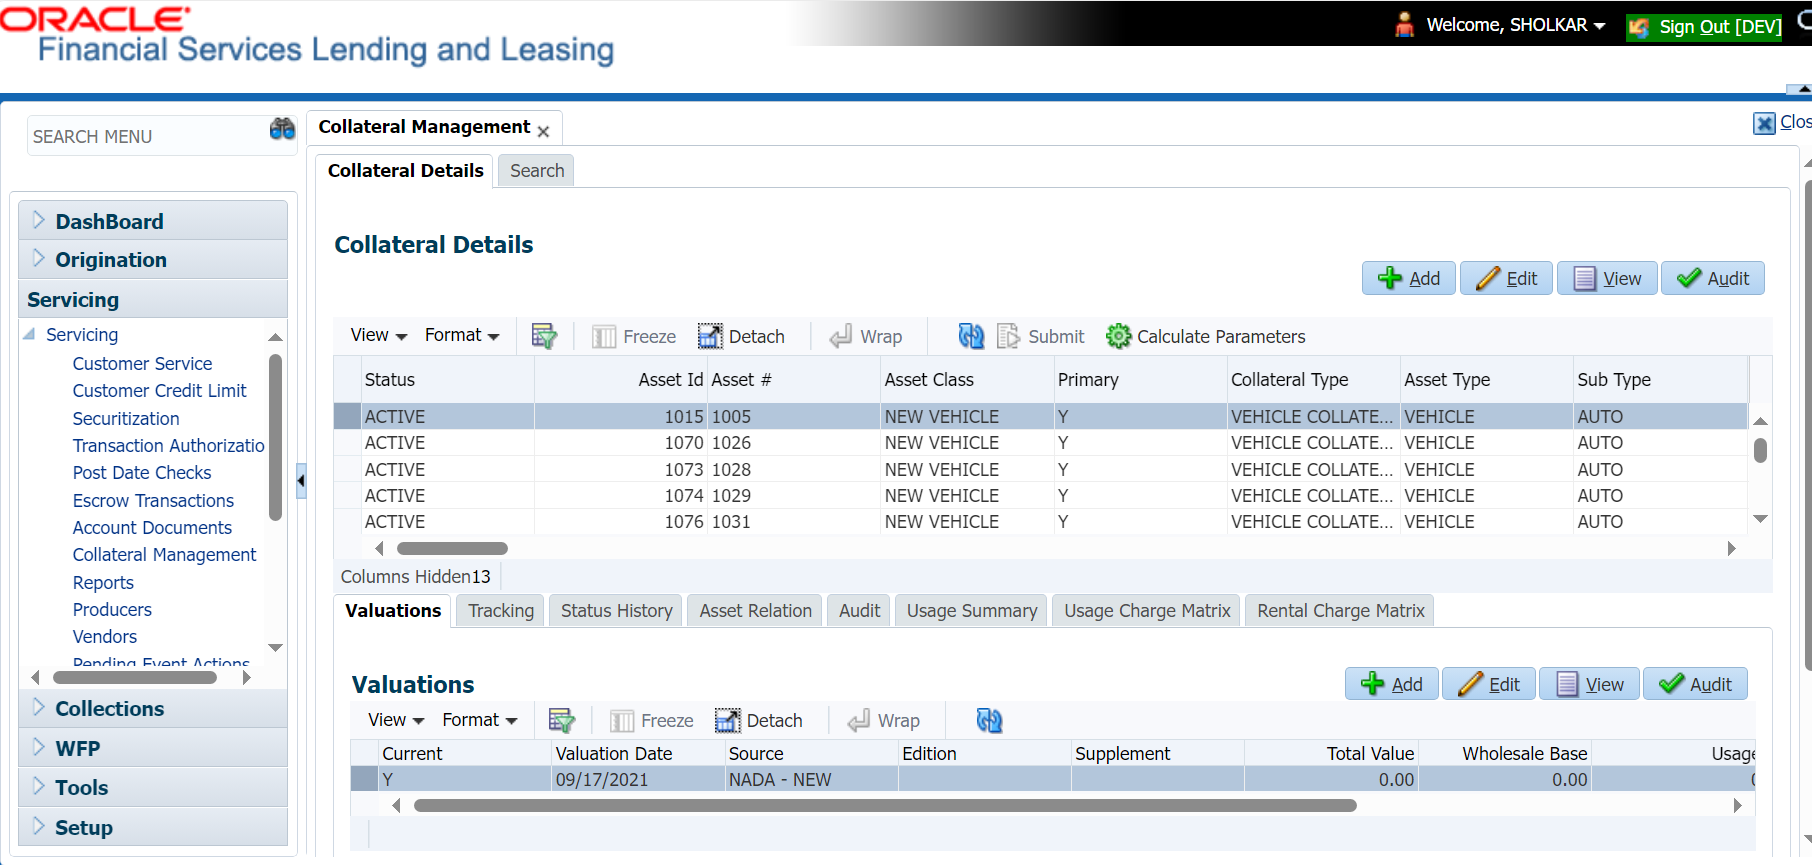This screenshot has width=1812, height=865.
Task: Click the binoculars search menu icon
Action: coord(282,129)
